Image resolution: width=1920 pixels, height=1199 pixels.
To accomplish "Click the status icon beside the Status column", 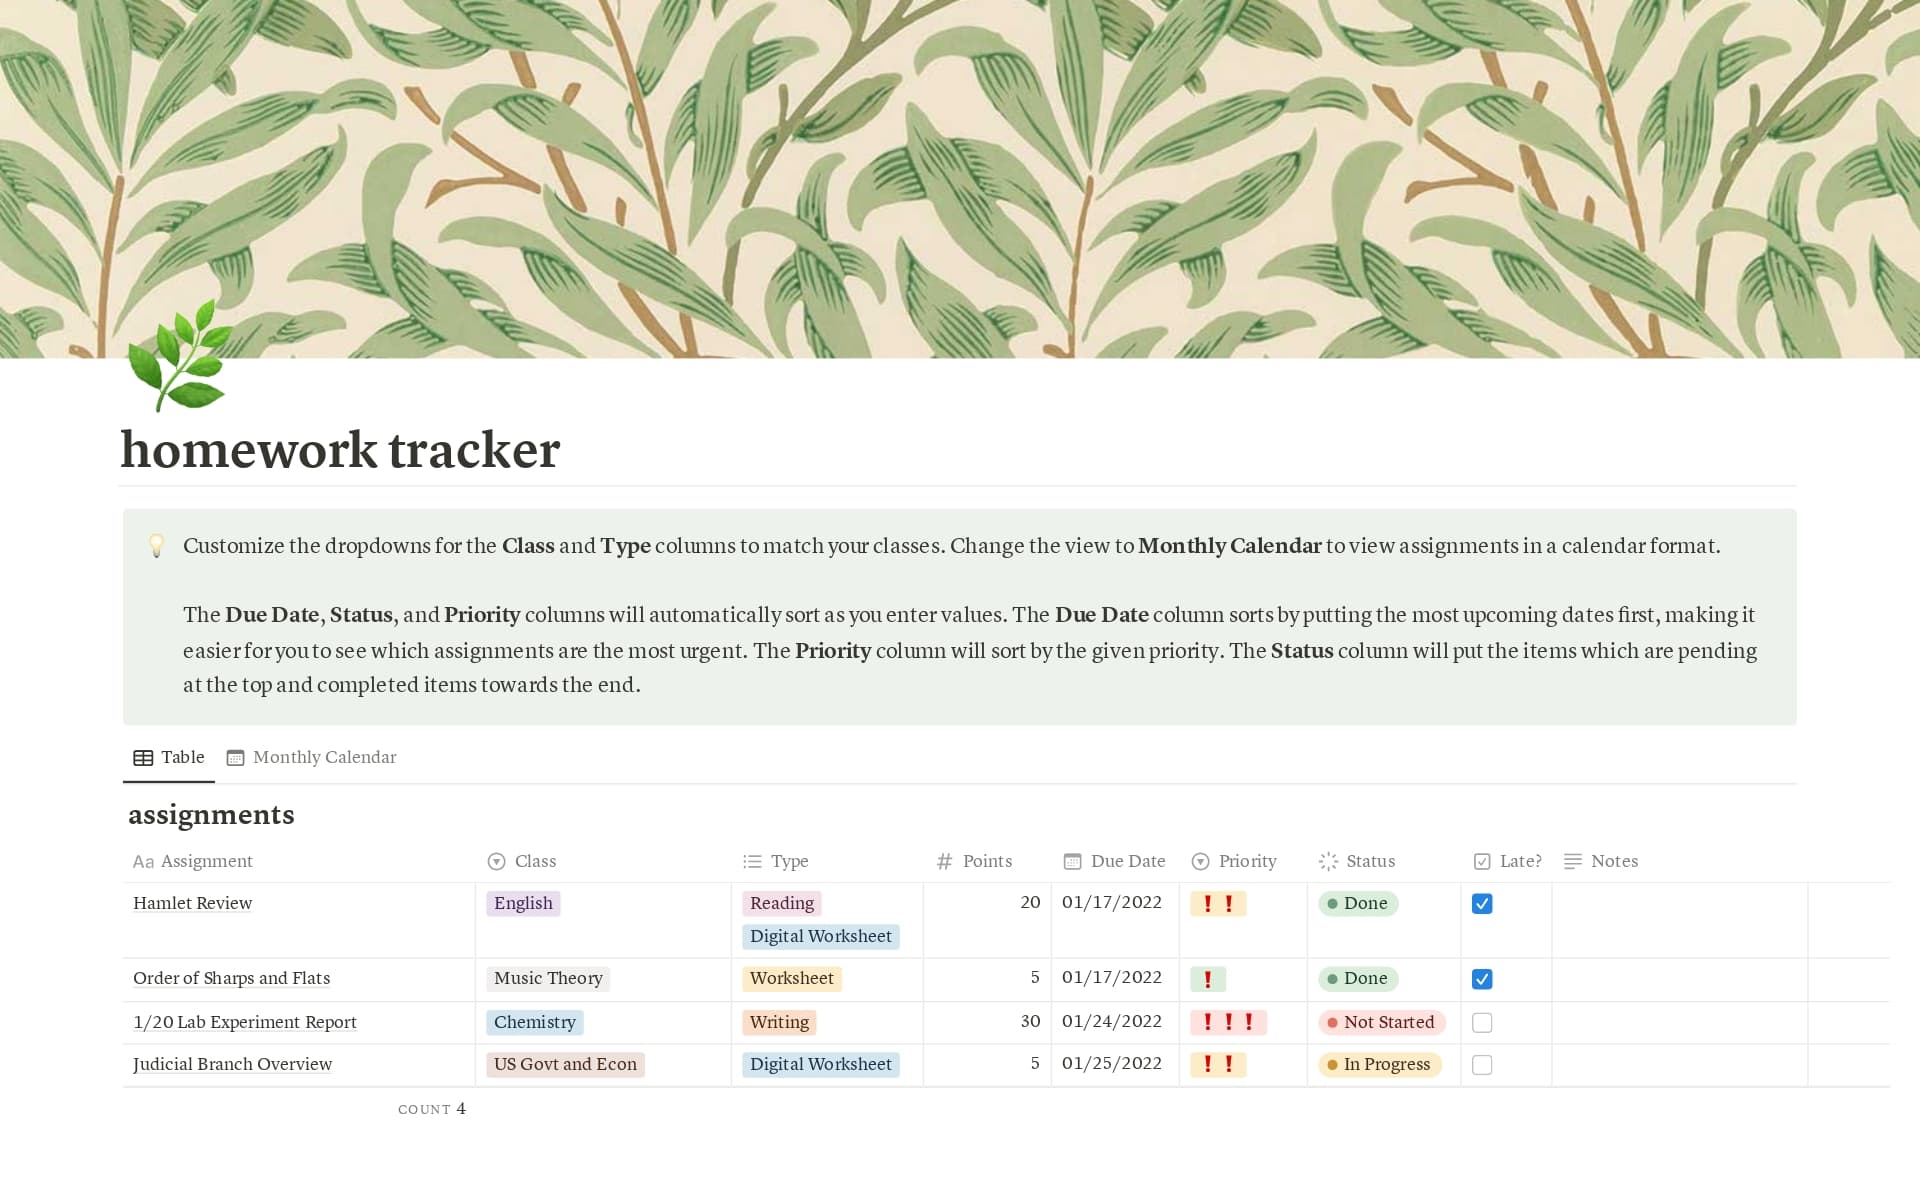I will pyautogui.click(x=1328, y=861).
